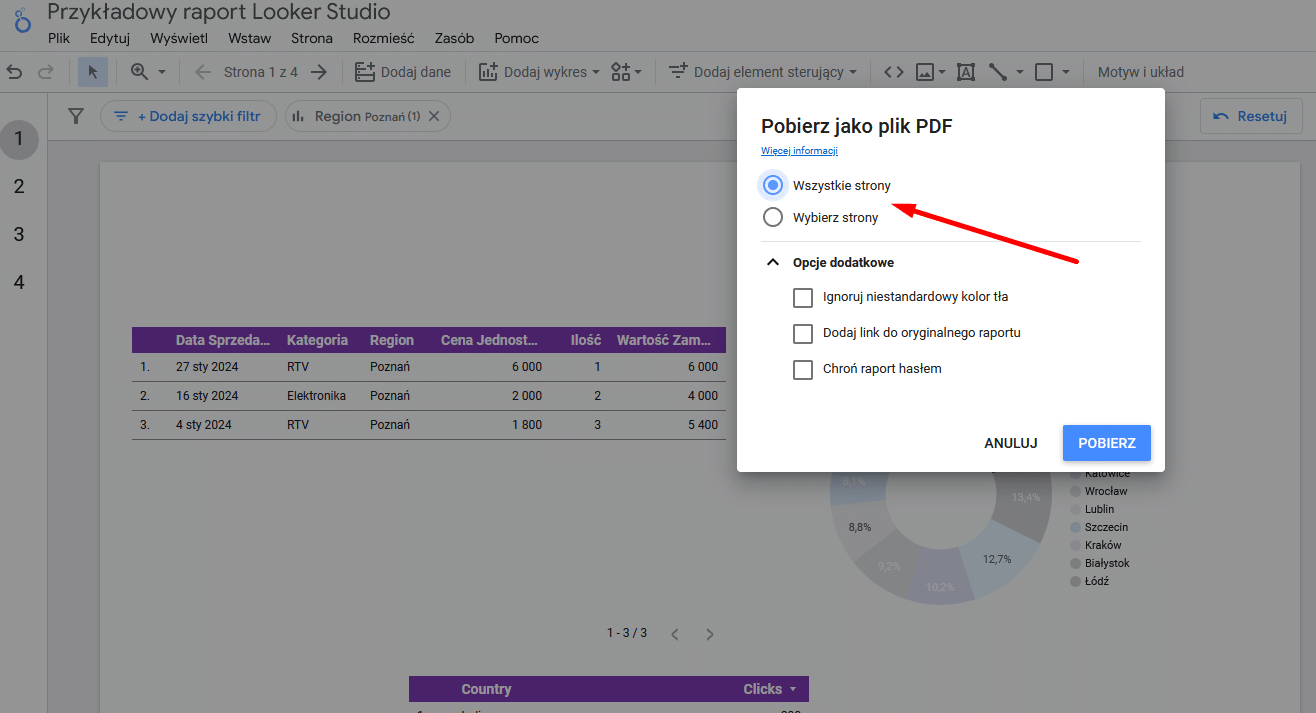Go to previous page arrow in toolbar
Screen dimensions: 1316x713
coord(203,72)
